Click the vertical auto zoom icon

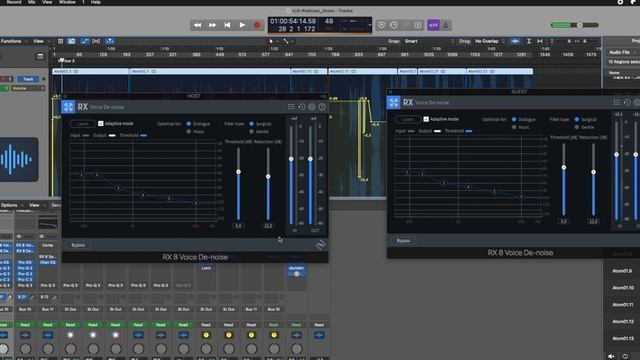pos(529,41)
